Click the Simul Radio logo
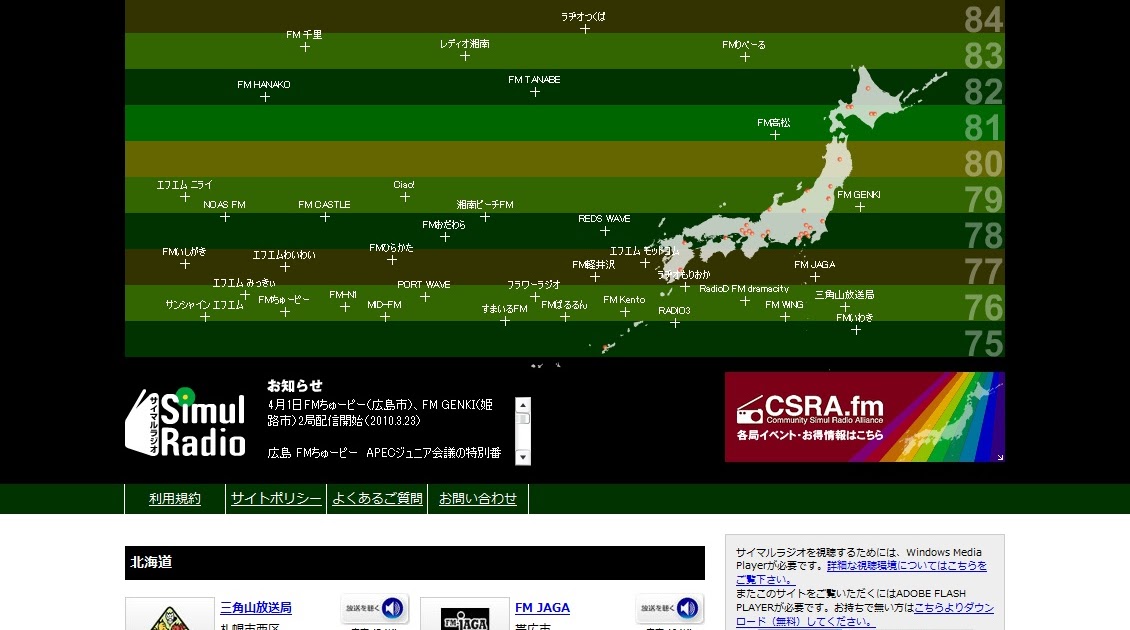This screenshot has height=630, width=1130. pyautogui.click(x=186, y=422)
